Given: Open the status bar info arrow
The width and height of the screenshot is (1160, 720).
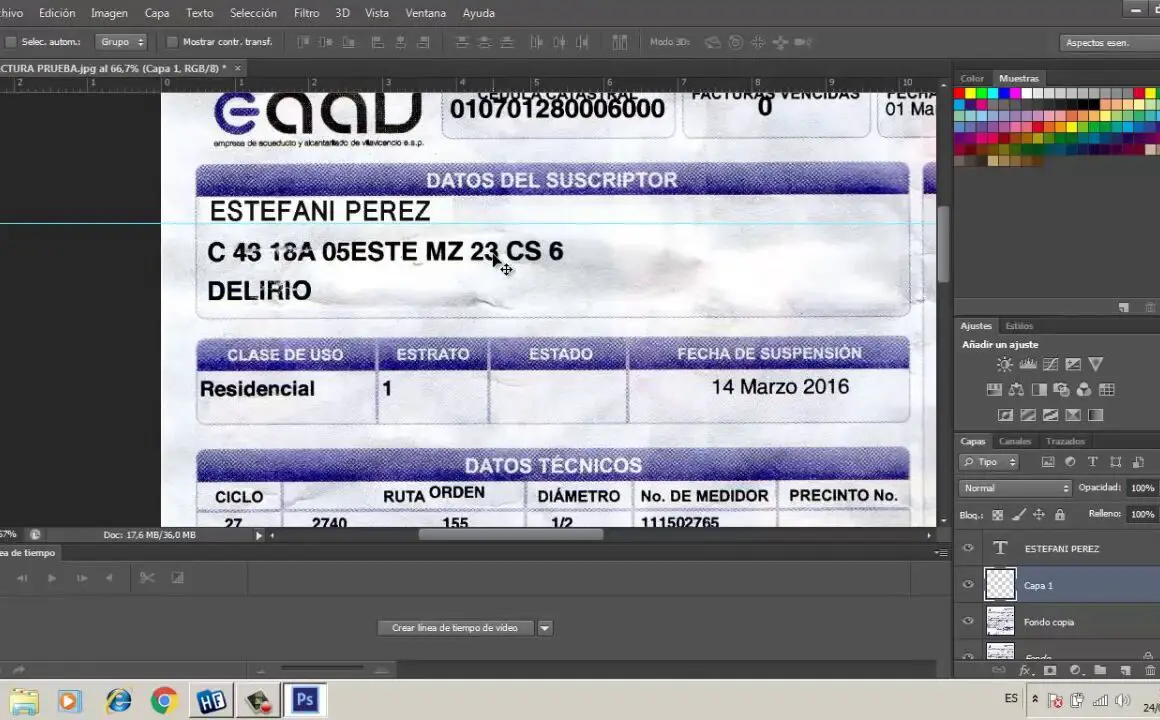Looking at the screenshot, I should tap(259, 535).
